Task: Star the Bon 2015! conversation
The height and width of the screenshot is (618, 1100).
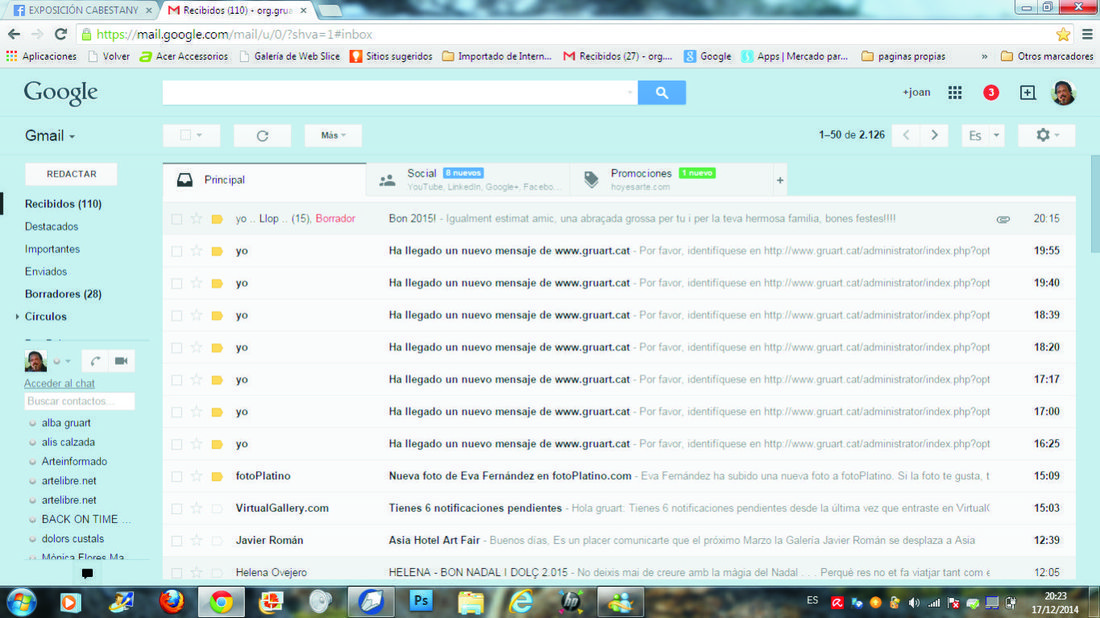Action: [196, 219]
